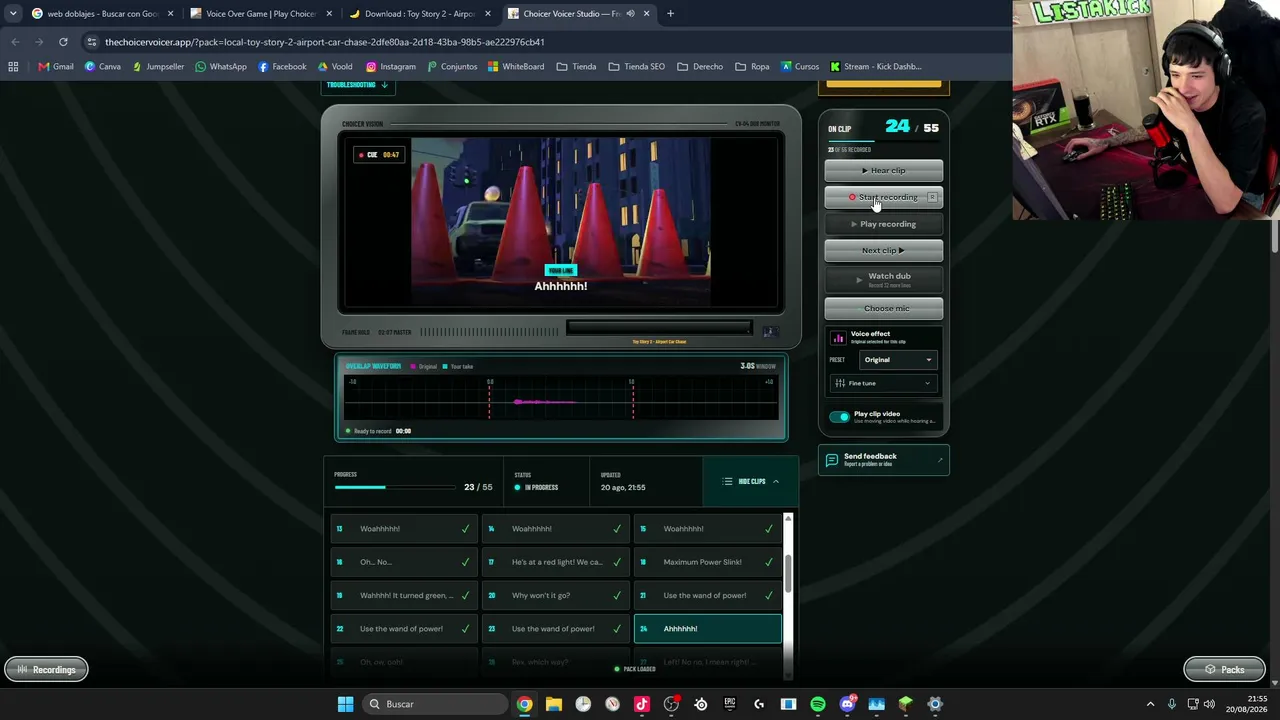Select clip 20 Why won't it go?
This screenshot has width=1280, height=720.
pyautogui.click(x=556, y=595)
